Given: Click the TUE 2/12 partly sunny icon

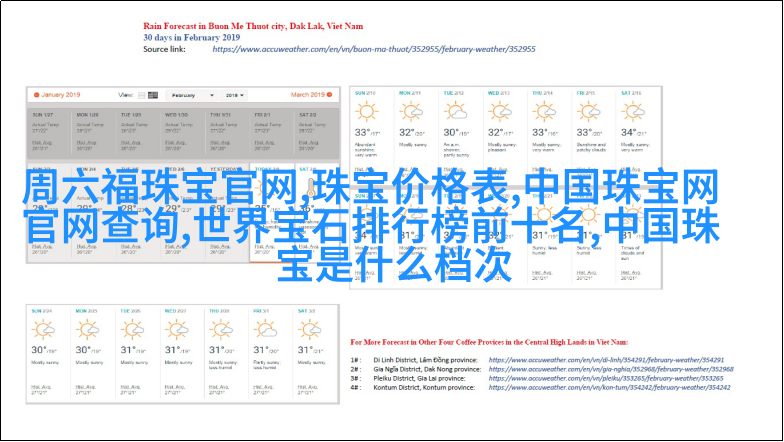Looking at the screenshot, I should (456, 112).
